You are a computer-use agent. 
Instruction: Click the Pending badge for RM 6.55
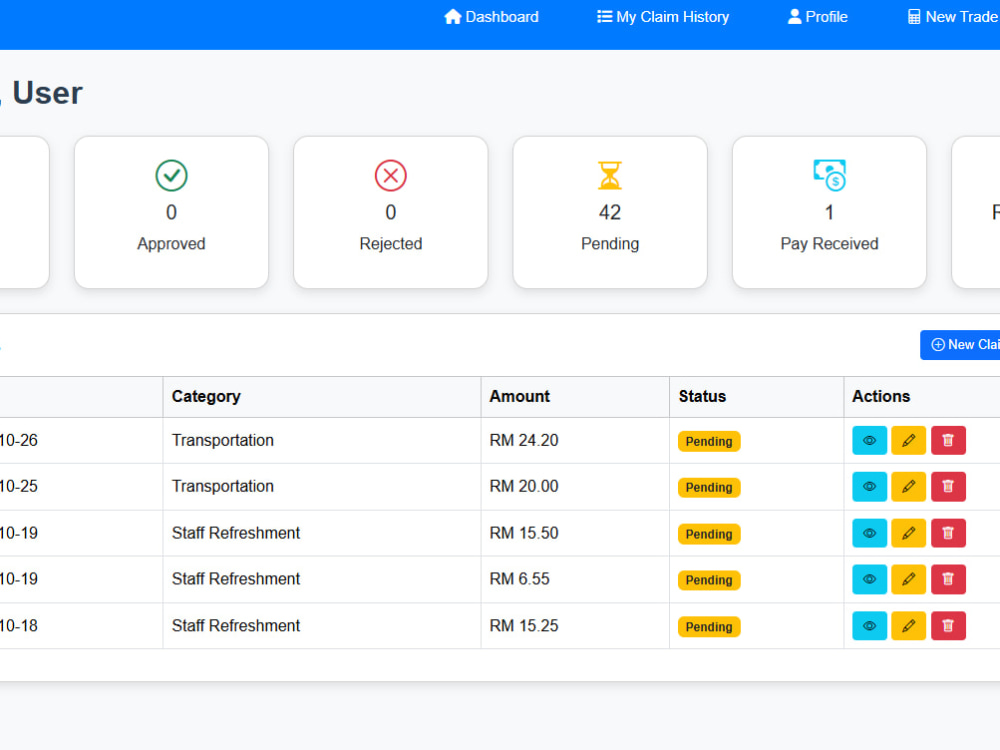coord(709,580)
